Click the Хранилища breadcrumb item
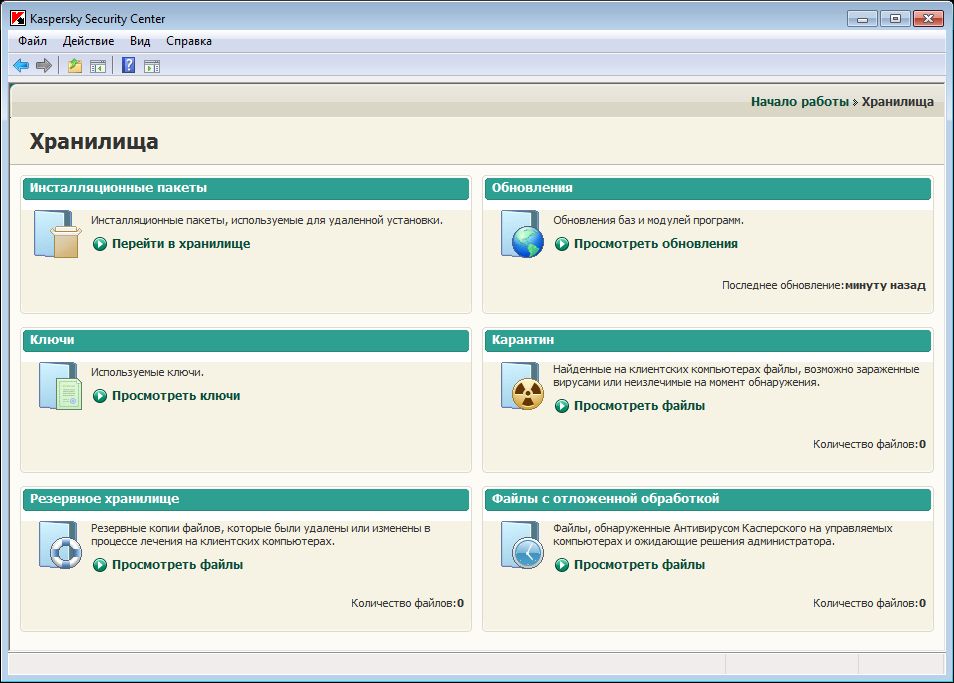Image resolution: width=954 pixels, height=683 pixels. click(x=897, y=102)
